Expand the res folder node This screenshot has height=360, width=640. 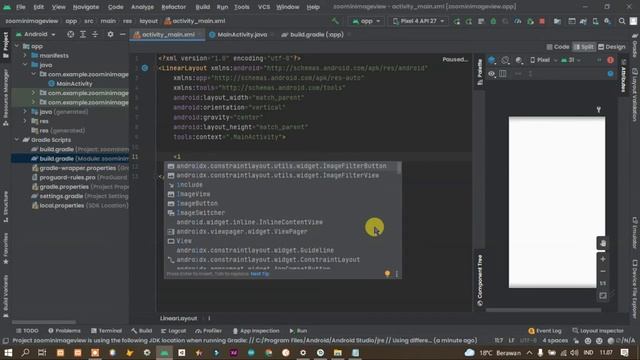(25, 121)
